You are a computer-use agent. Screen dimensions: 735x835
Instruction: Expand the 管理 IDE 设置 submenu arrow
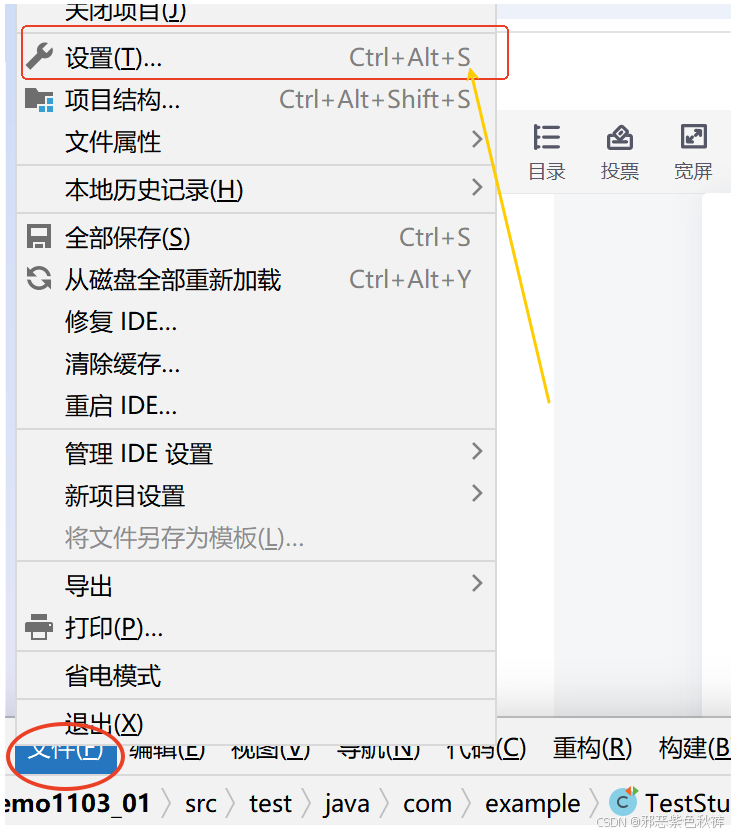pos(477,451)
